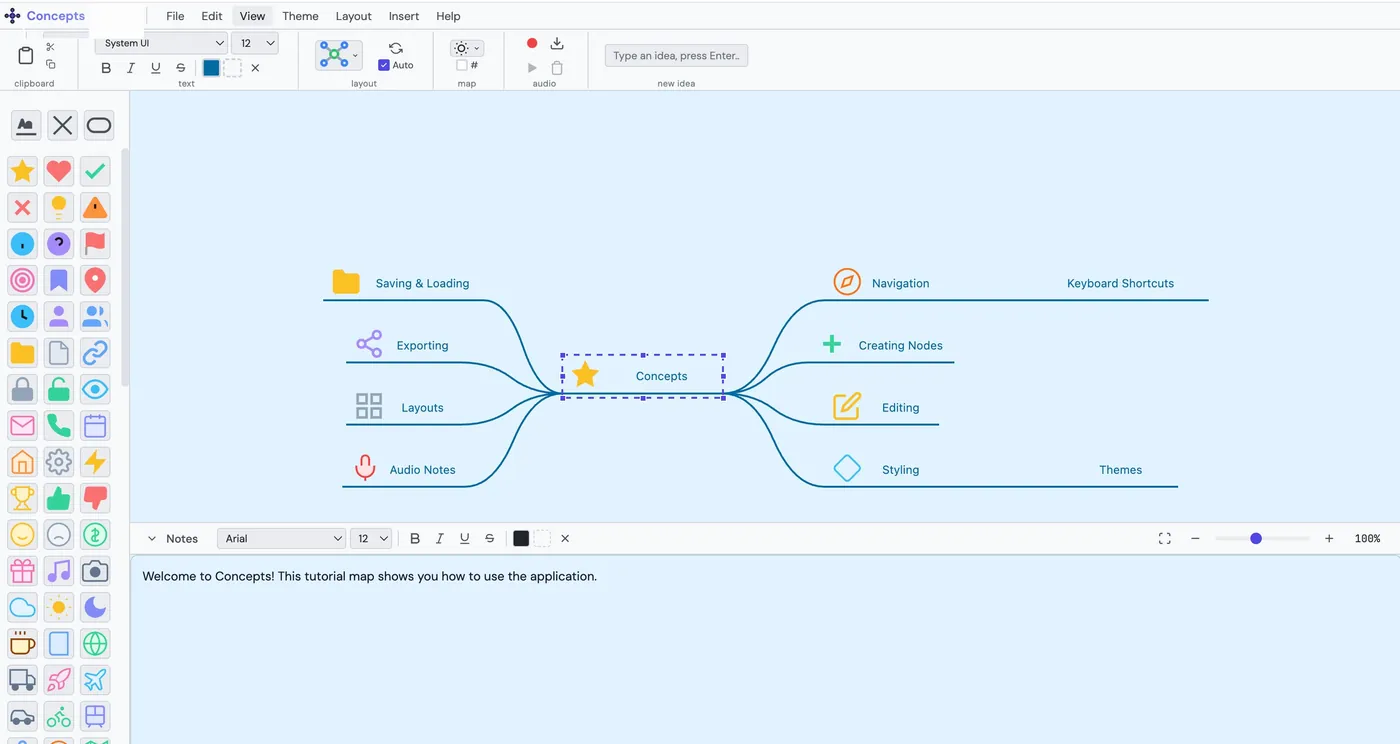Pick the blue clock icon from the palette
This screenshot has height=744, width=1400.
click(22, 316)
